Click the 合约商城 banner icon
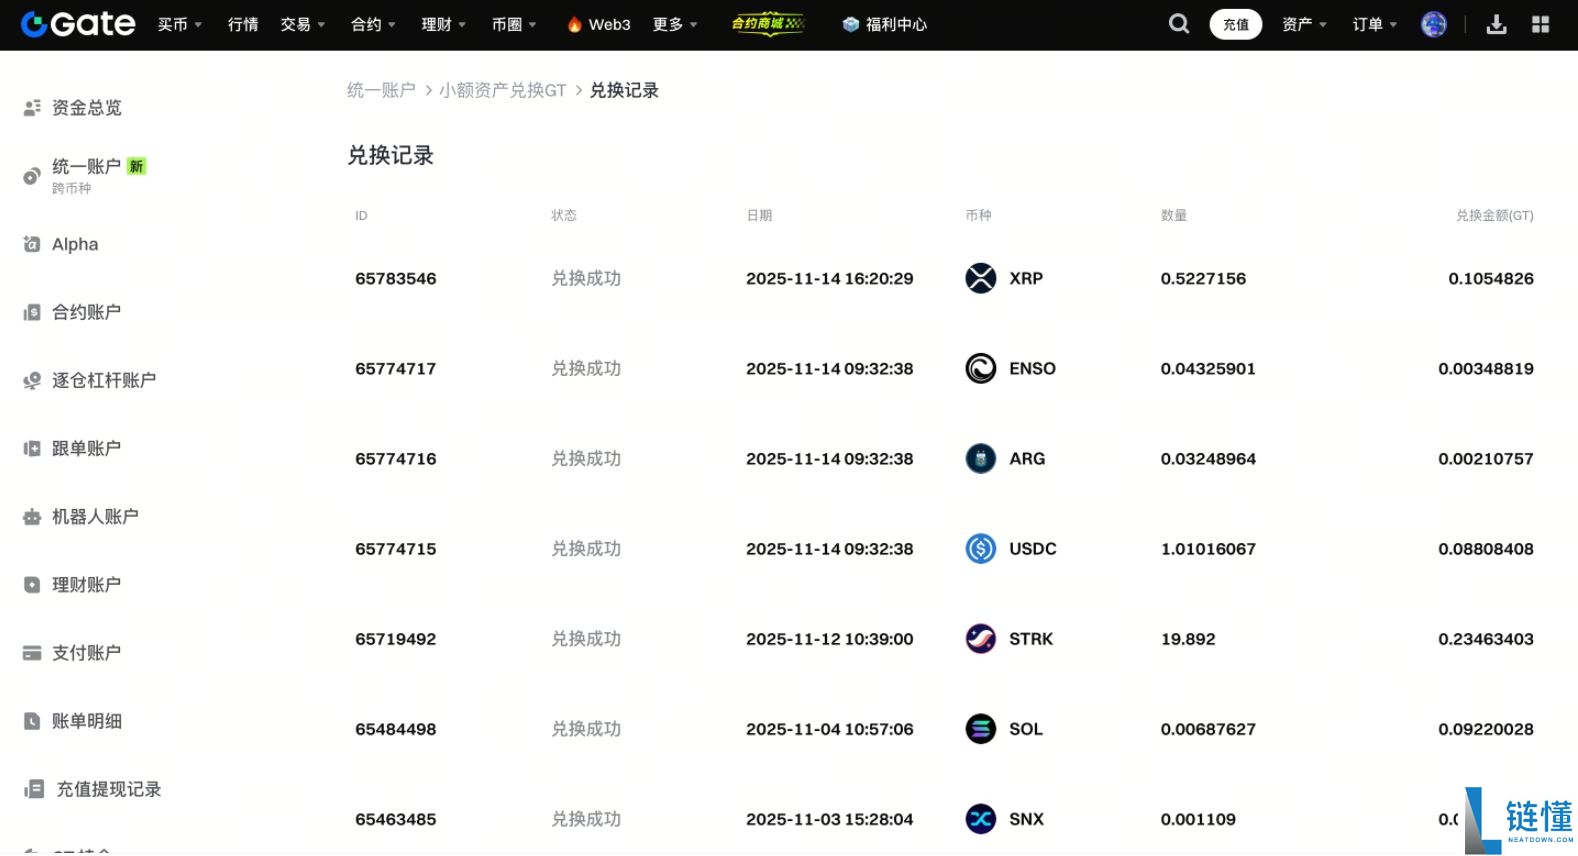 tap(767, 23)
